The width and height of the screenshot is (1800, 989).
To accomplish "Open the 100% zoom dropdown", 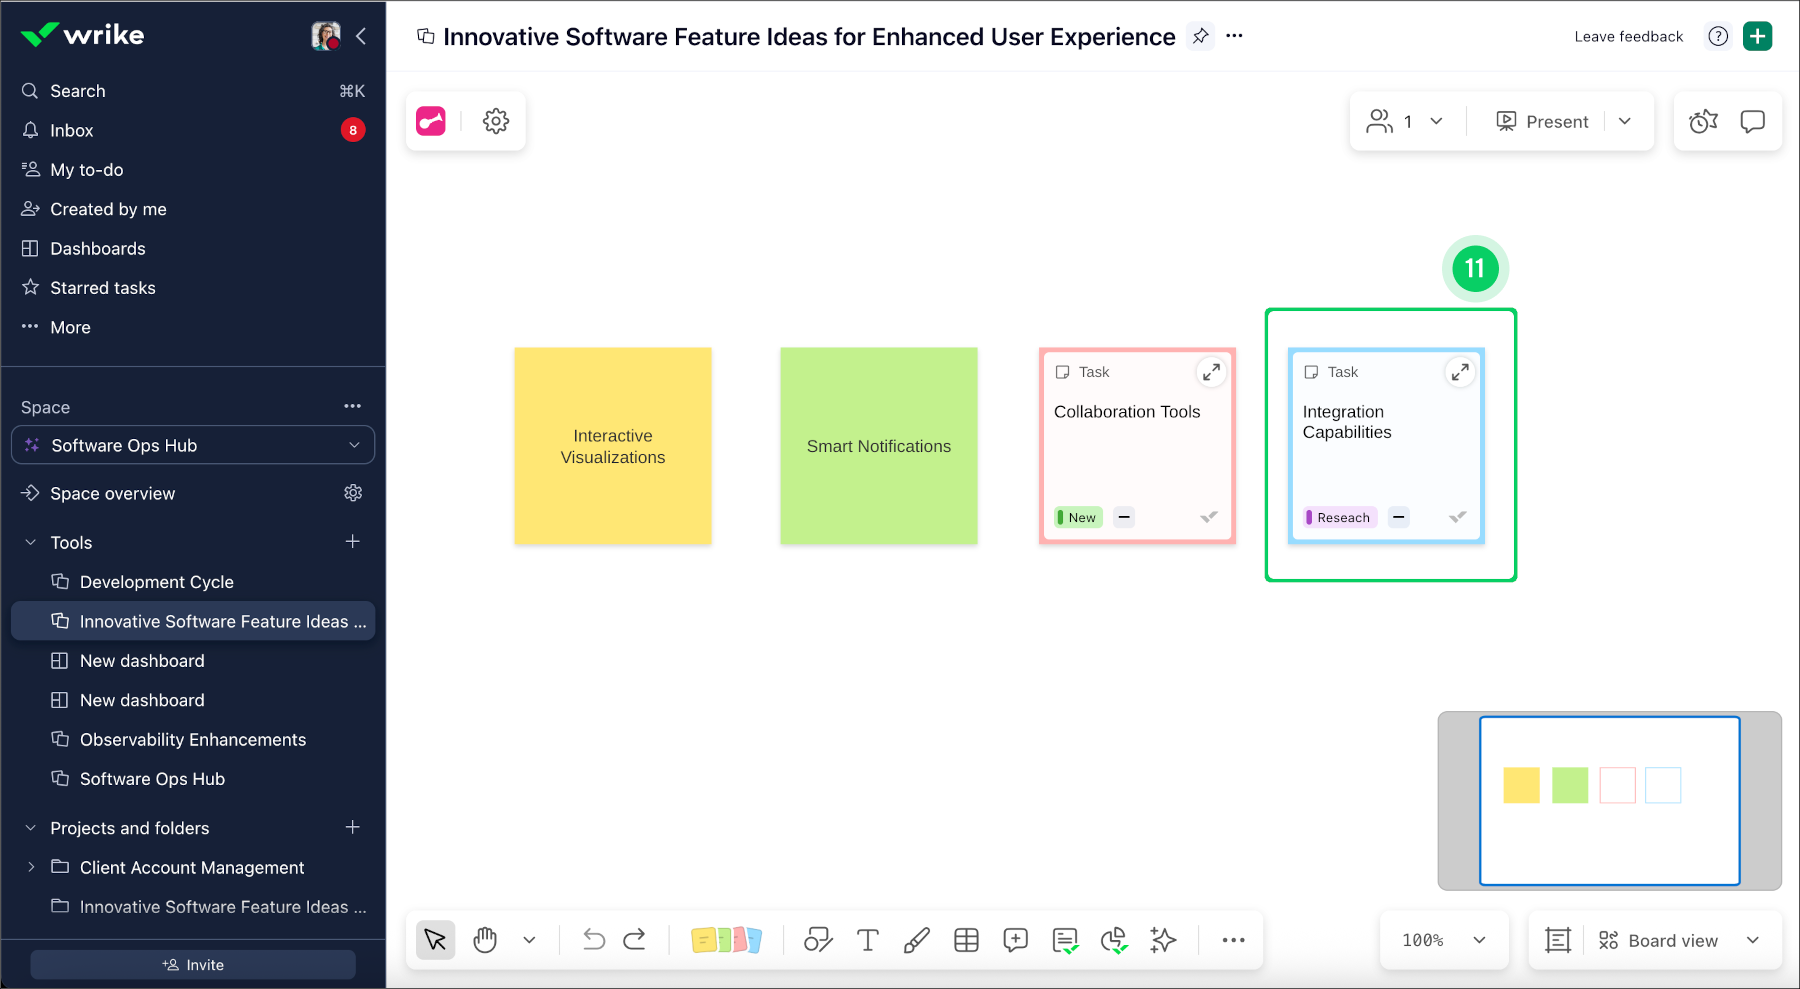I will [x=1444, y=940].
